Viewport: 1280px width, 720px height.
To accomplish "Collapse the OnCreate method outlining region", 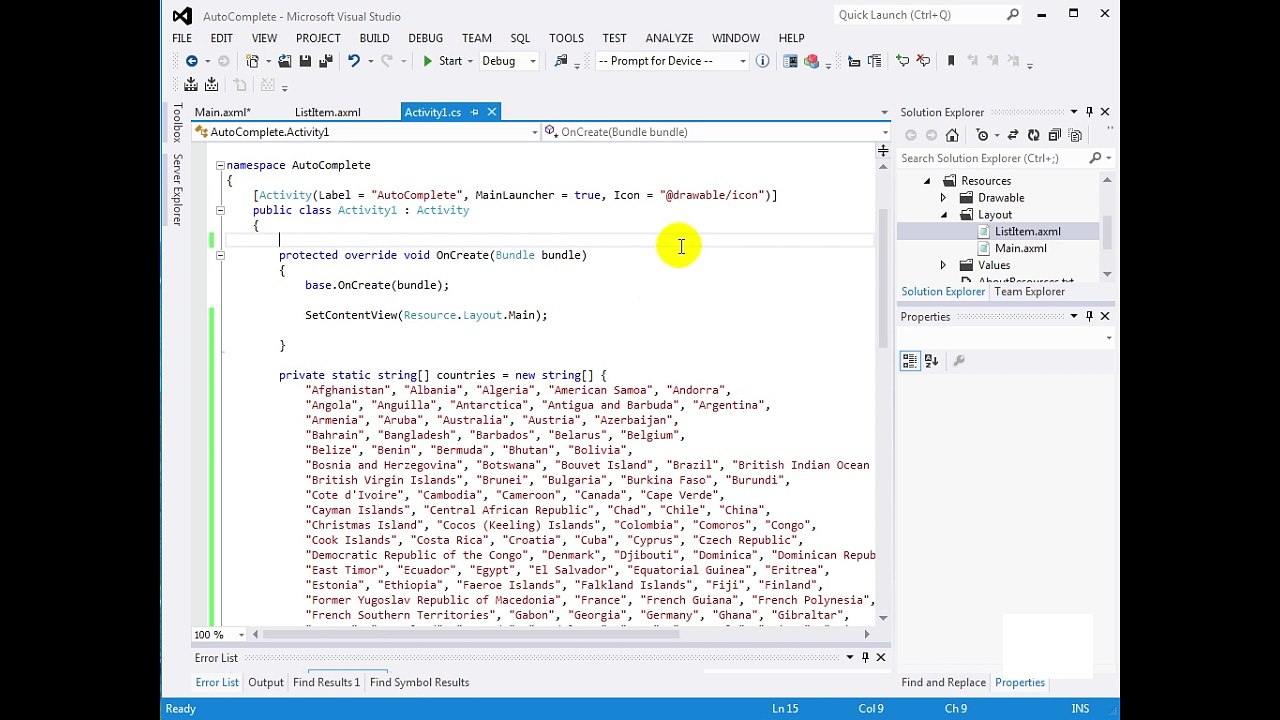I will (220, 255).
